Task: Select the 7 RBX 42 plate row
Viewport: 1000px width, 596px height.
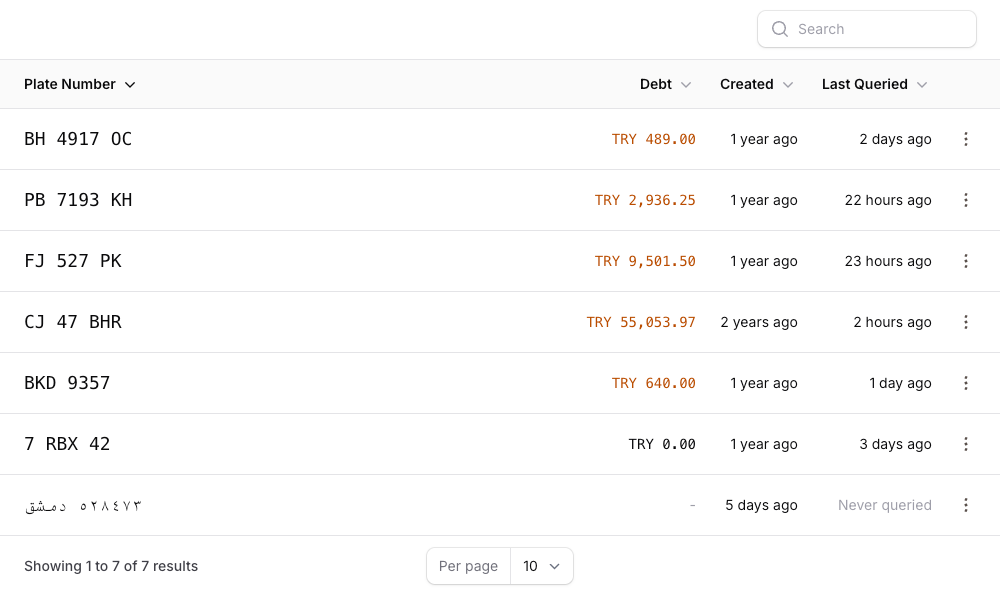Action: click(x=67, y=444)
